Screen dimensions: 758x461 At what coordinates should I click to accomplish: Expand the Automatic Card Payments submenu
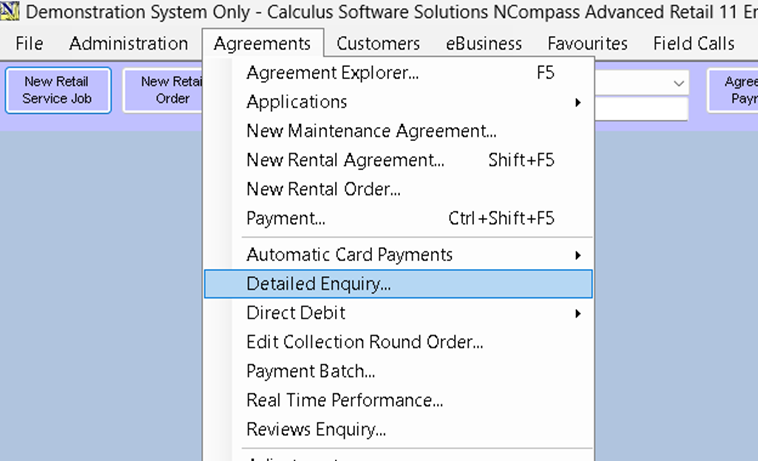pyautogui.click(x=349, y=255)
